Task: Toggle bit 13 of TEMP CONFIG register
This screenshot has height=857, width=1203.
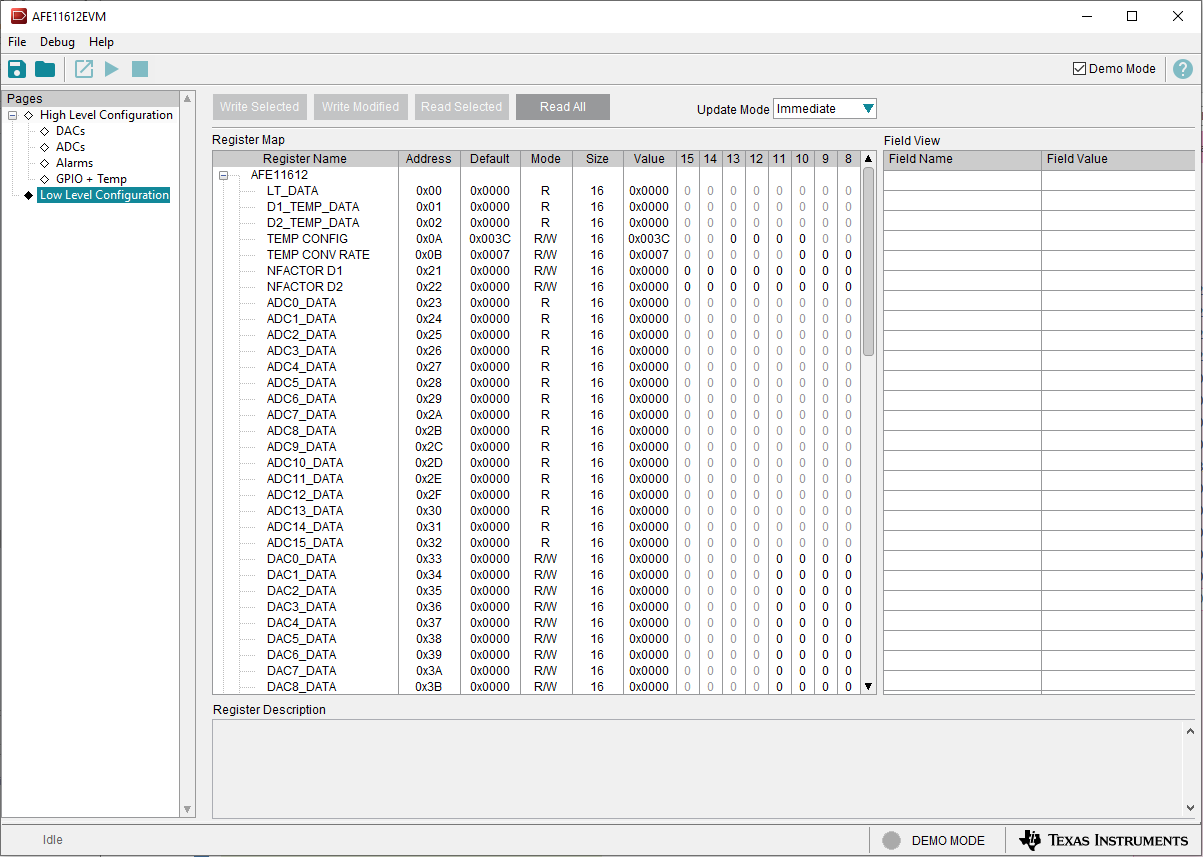Action: 733,239
